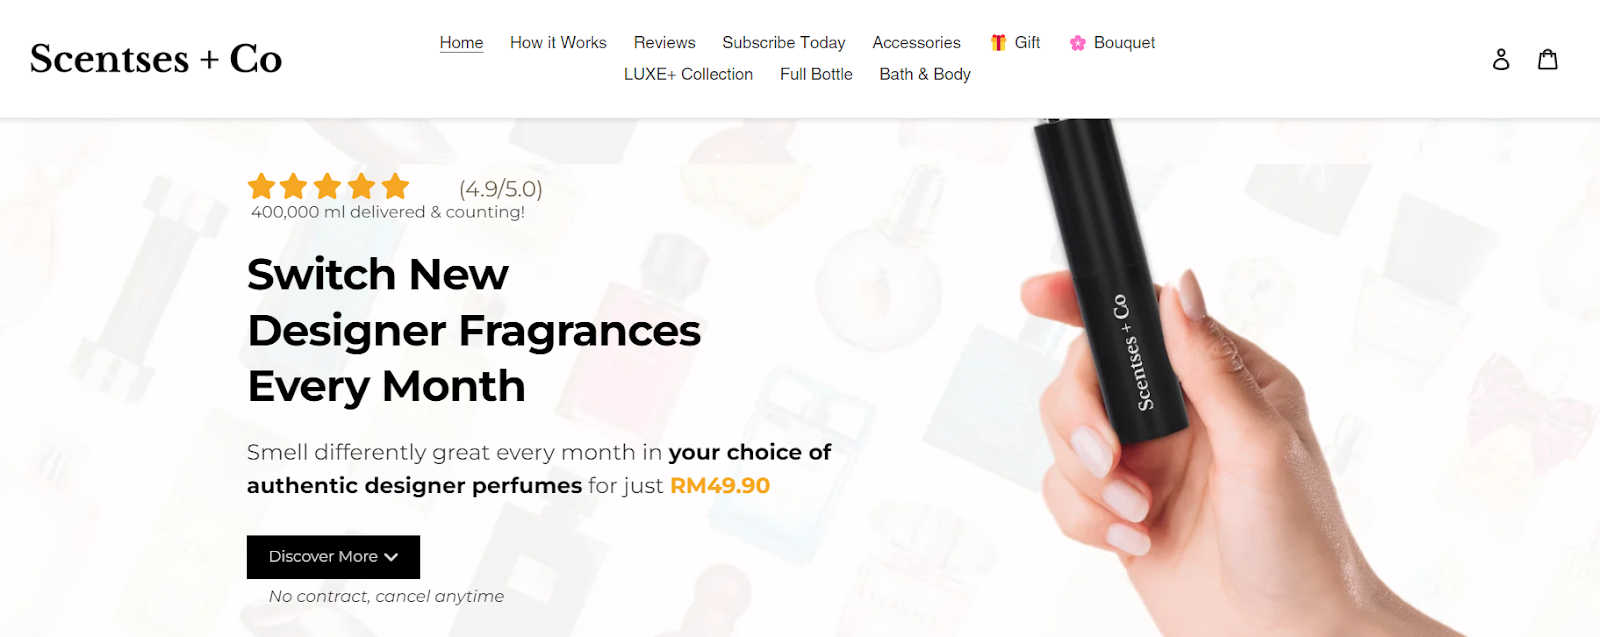Expand the Discover More chevron arrow

click(x=391, y=557)
